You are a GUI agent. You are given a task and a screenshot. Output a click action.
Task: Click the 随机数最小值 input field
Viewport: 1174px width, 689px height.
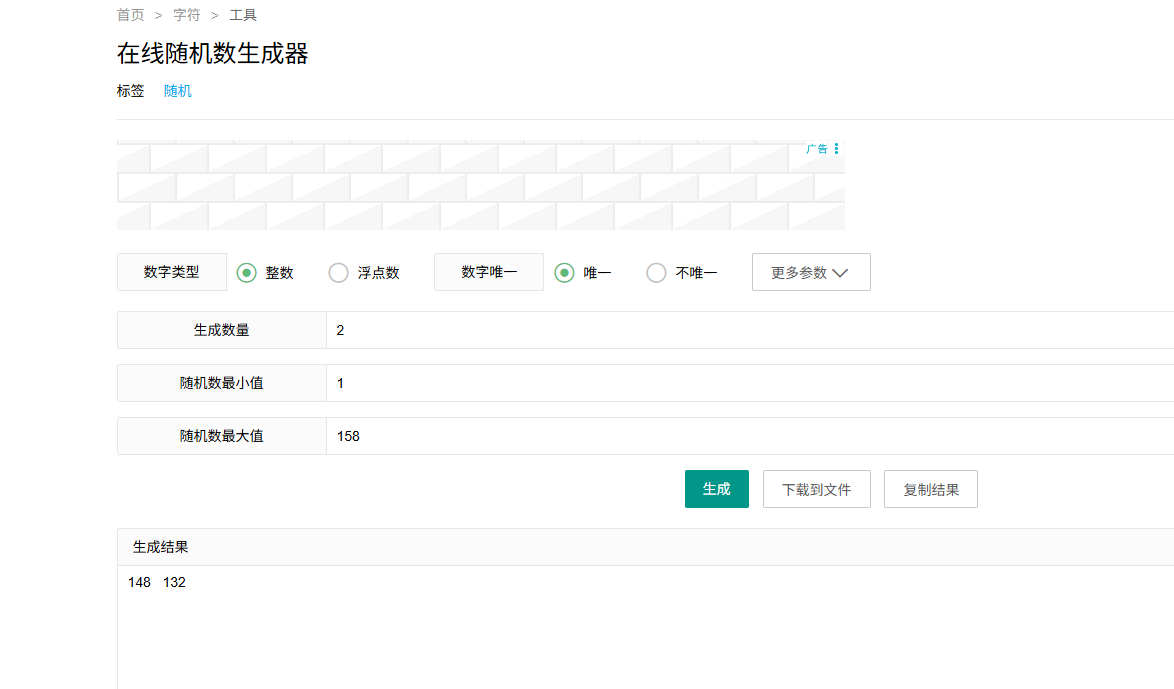coord(750,383)
